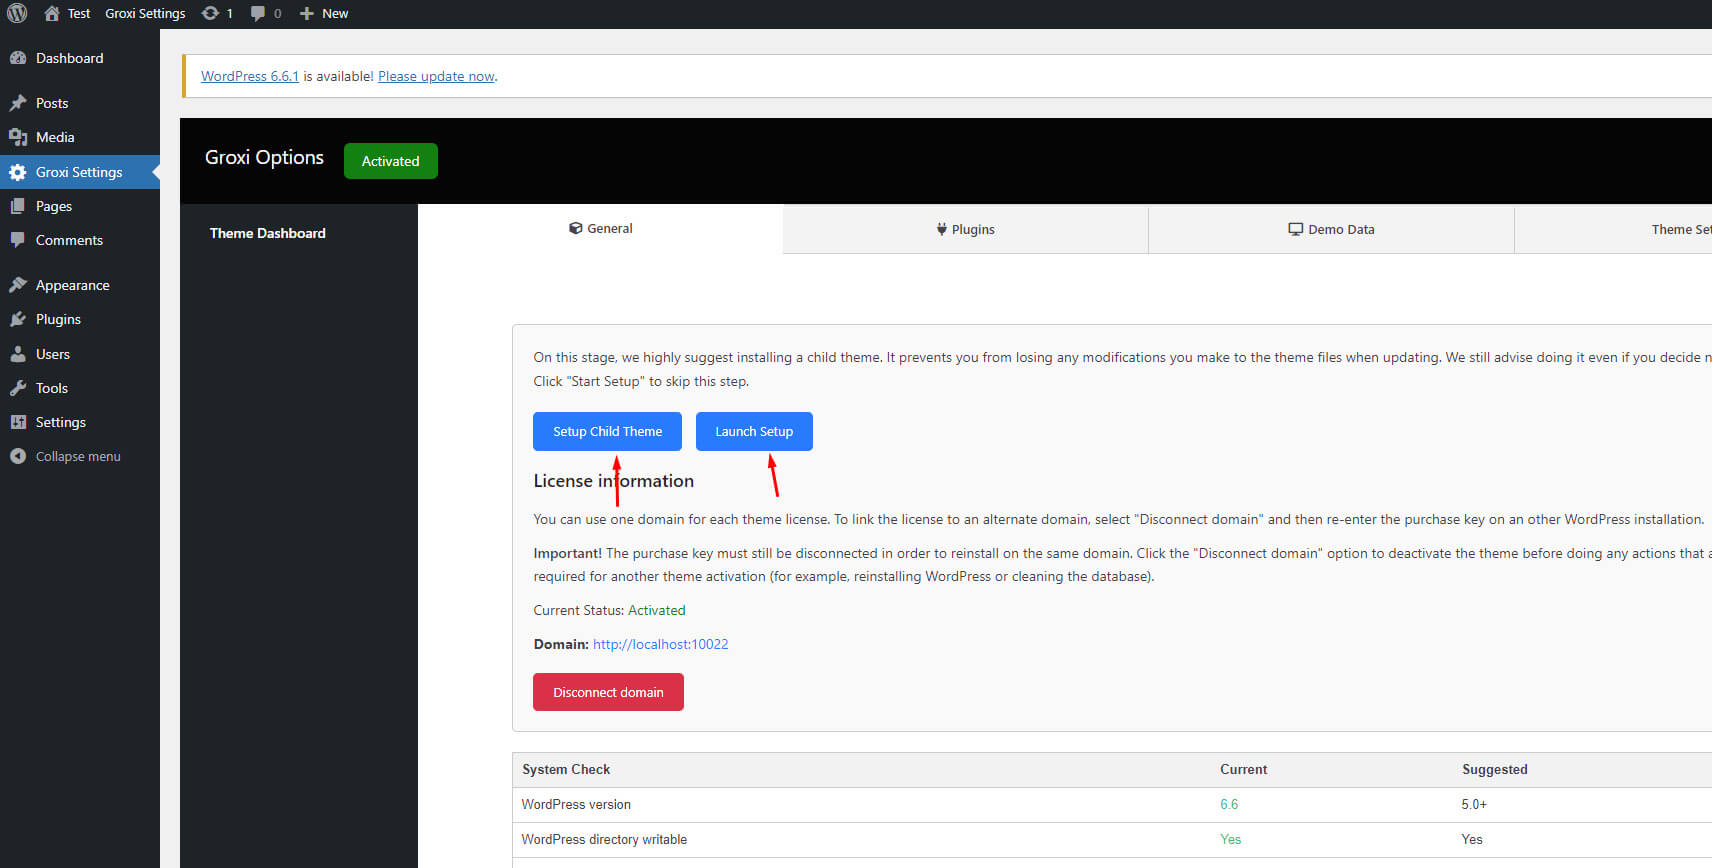Click the home icon next to Test
The image size is (1712, 868).
point(52,13)
